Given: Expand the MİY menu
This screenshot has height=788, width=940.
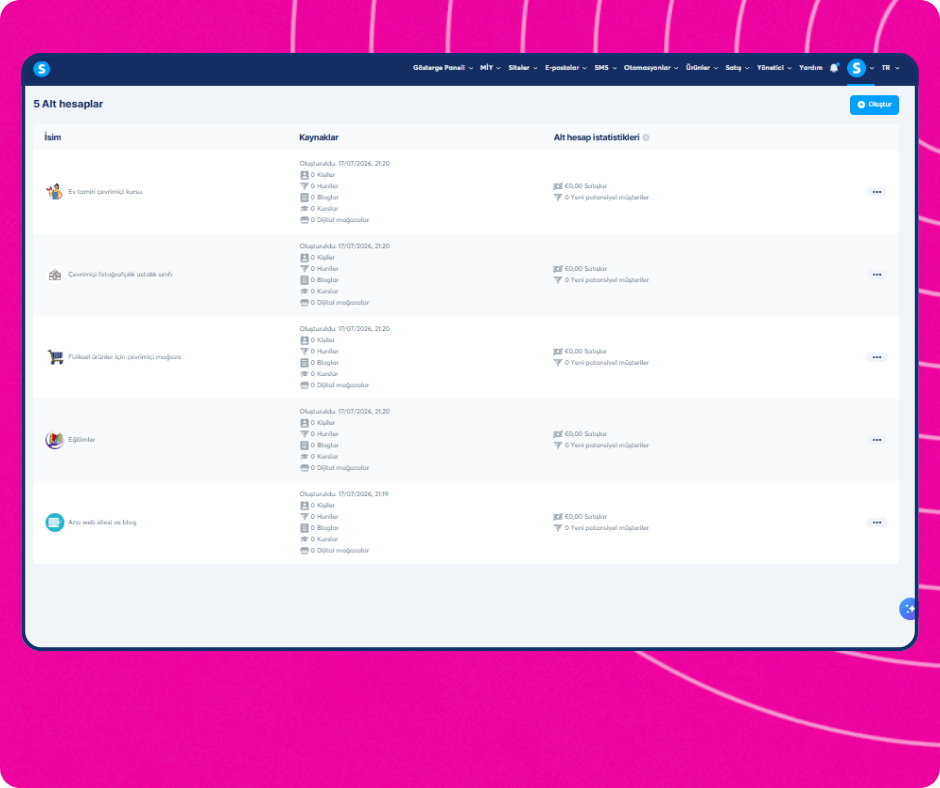Looking at the screenshot, I should click(490, 68).
